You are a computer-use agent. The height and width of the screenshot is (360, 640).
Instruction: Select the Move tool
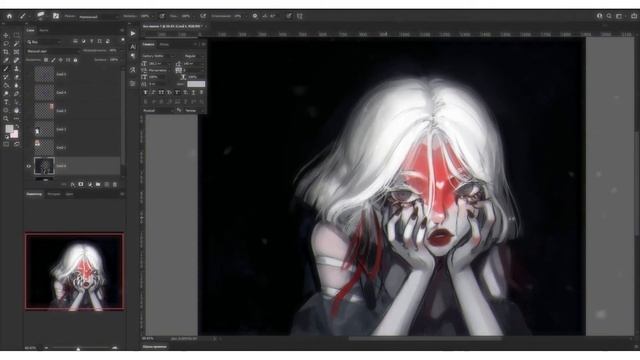click(6, 35)
